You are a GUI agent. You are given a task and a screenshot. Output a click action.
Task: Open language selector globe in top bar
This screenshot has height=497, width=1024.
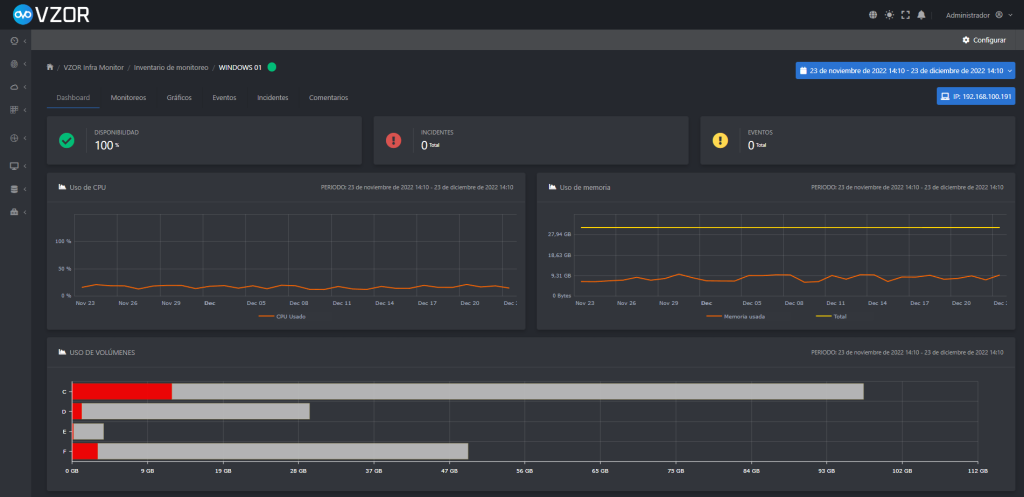tap(873, 15)
